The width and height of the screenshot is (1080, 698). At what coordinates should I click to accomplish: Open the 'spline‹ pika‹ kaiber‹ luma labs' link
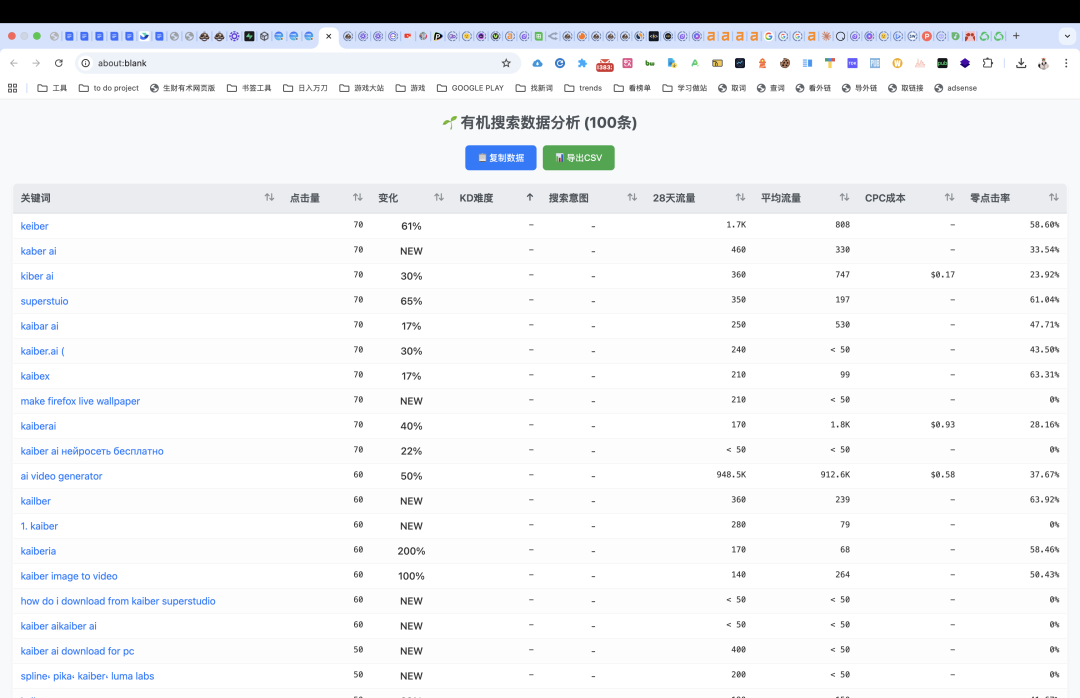point(87,676)
